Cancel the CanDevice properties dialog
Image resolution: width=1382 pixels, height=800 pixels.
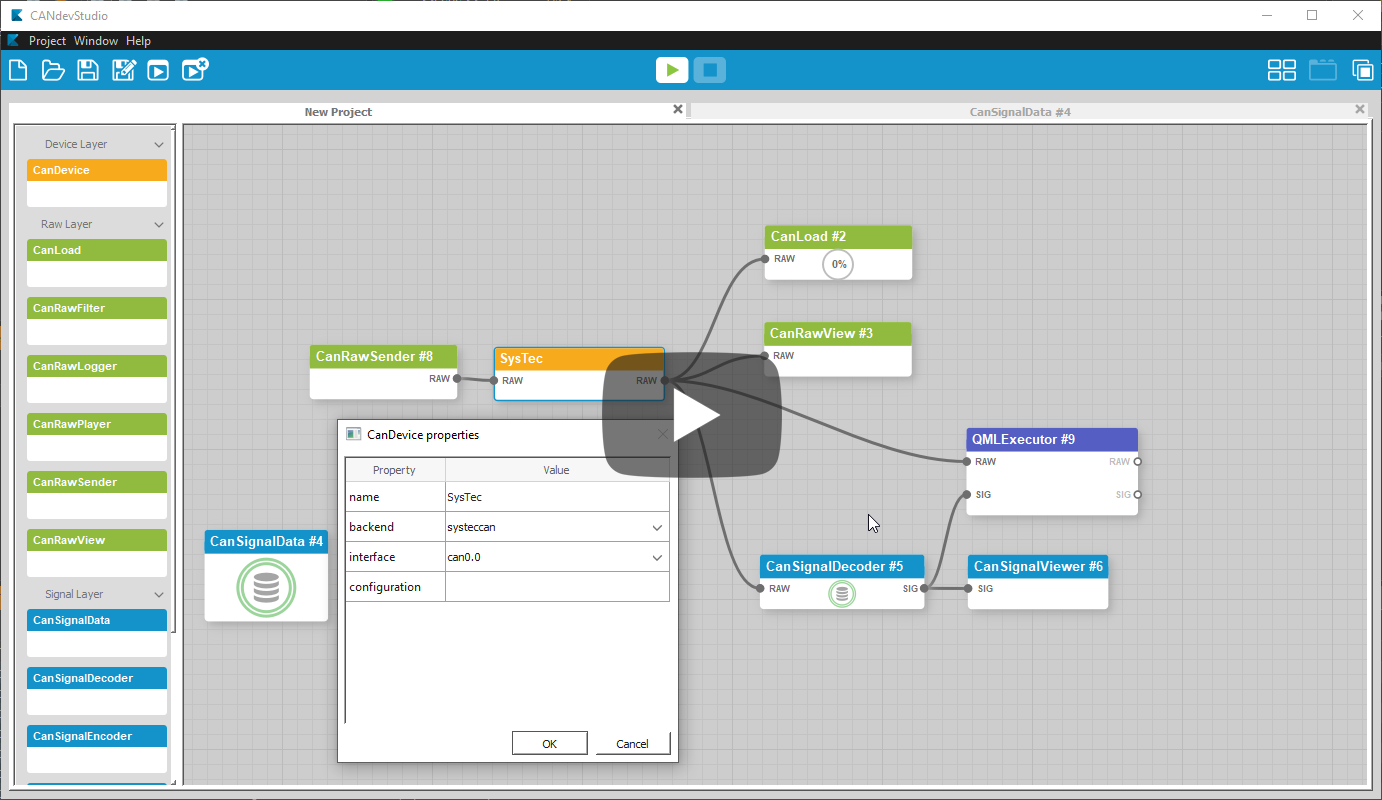[632, 743]
